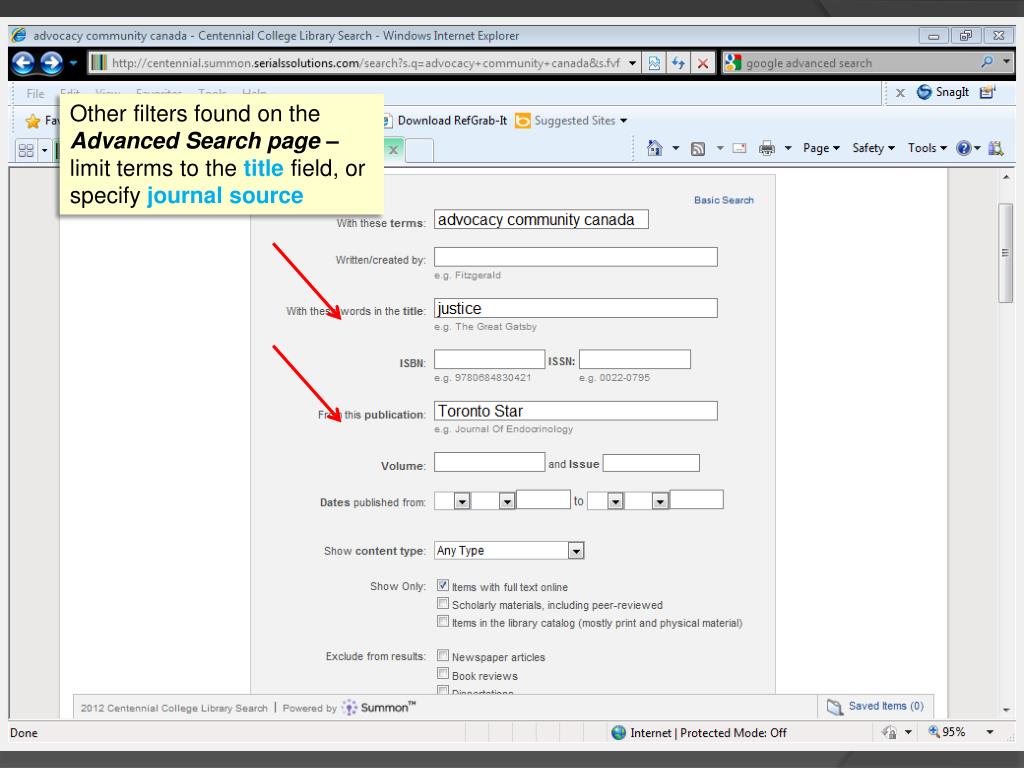The height and width of the screenshot is (768, 1024).
Task: Open the search provider options dropdown
Action: coord(1006,62)
